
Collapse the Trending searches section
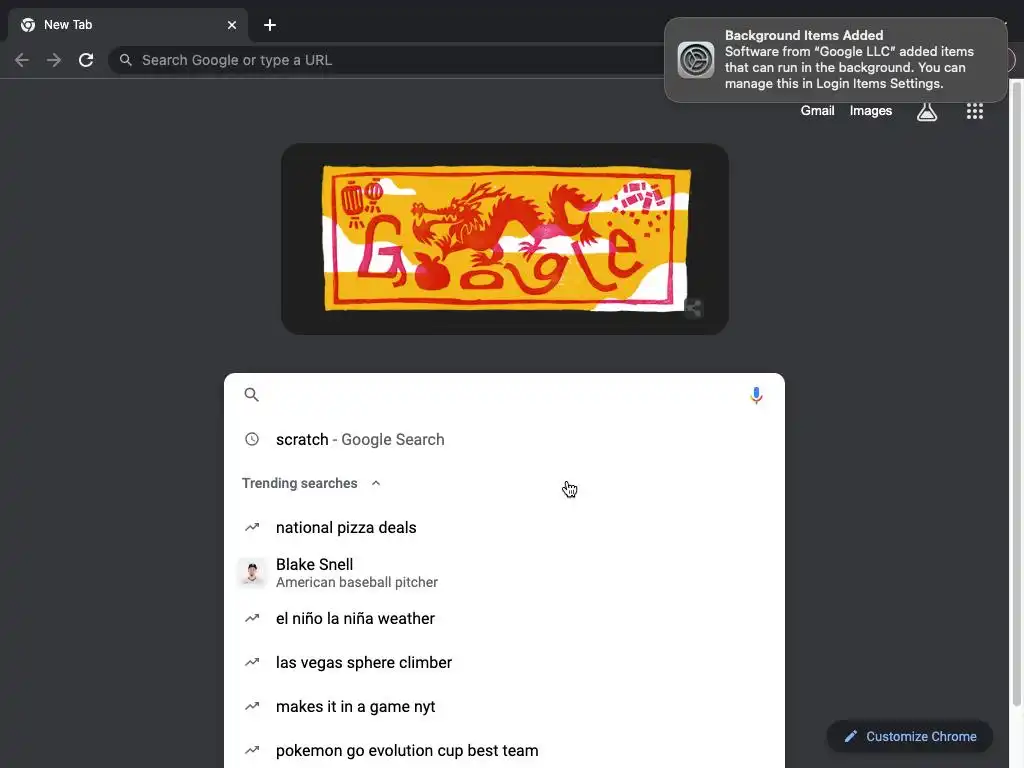tap(376, 483)
